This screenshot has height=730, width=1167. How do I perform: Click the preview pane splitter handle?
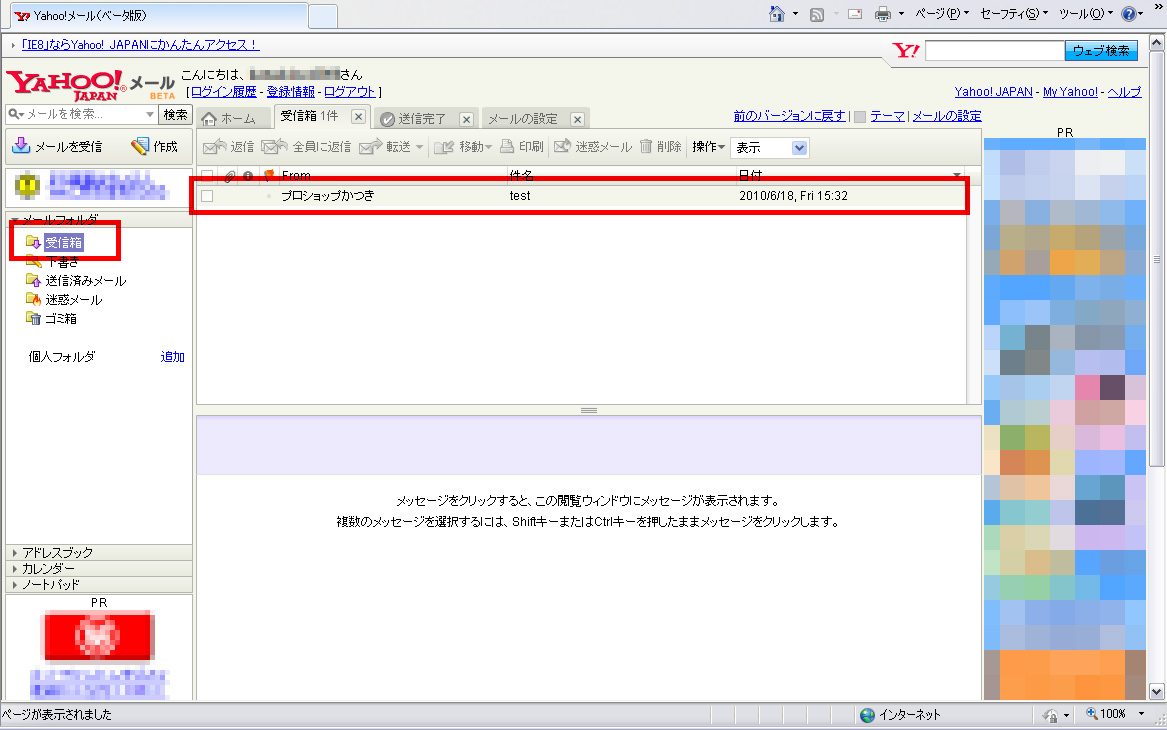[589, 410]
